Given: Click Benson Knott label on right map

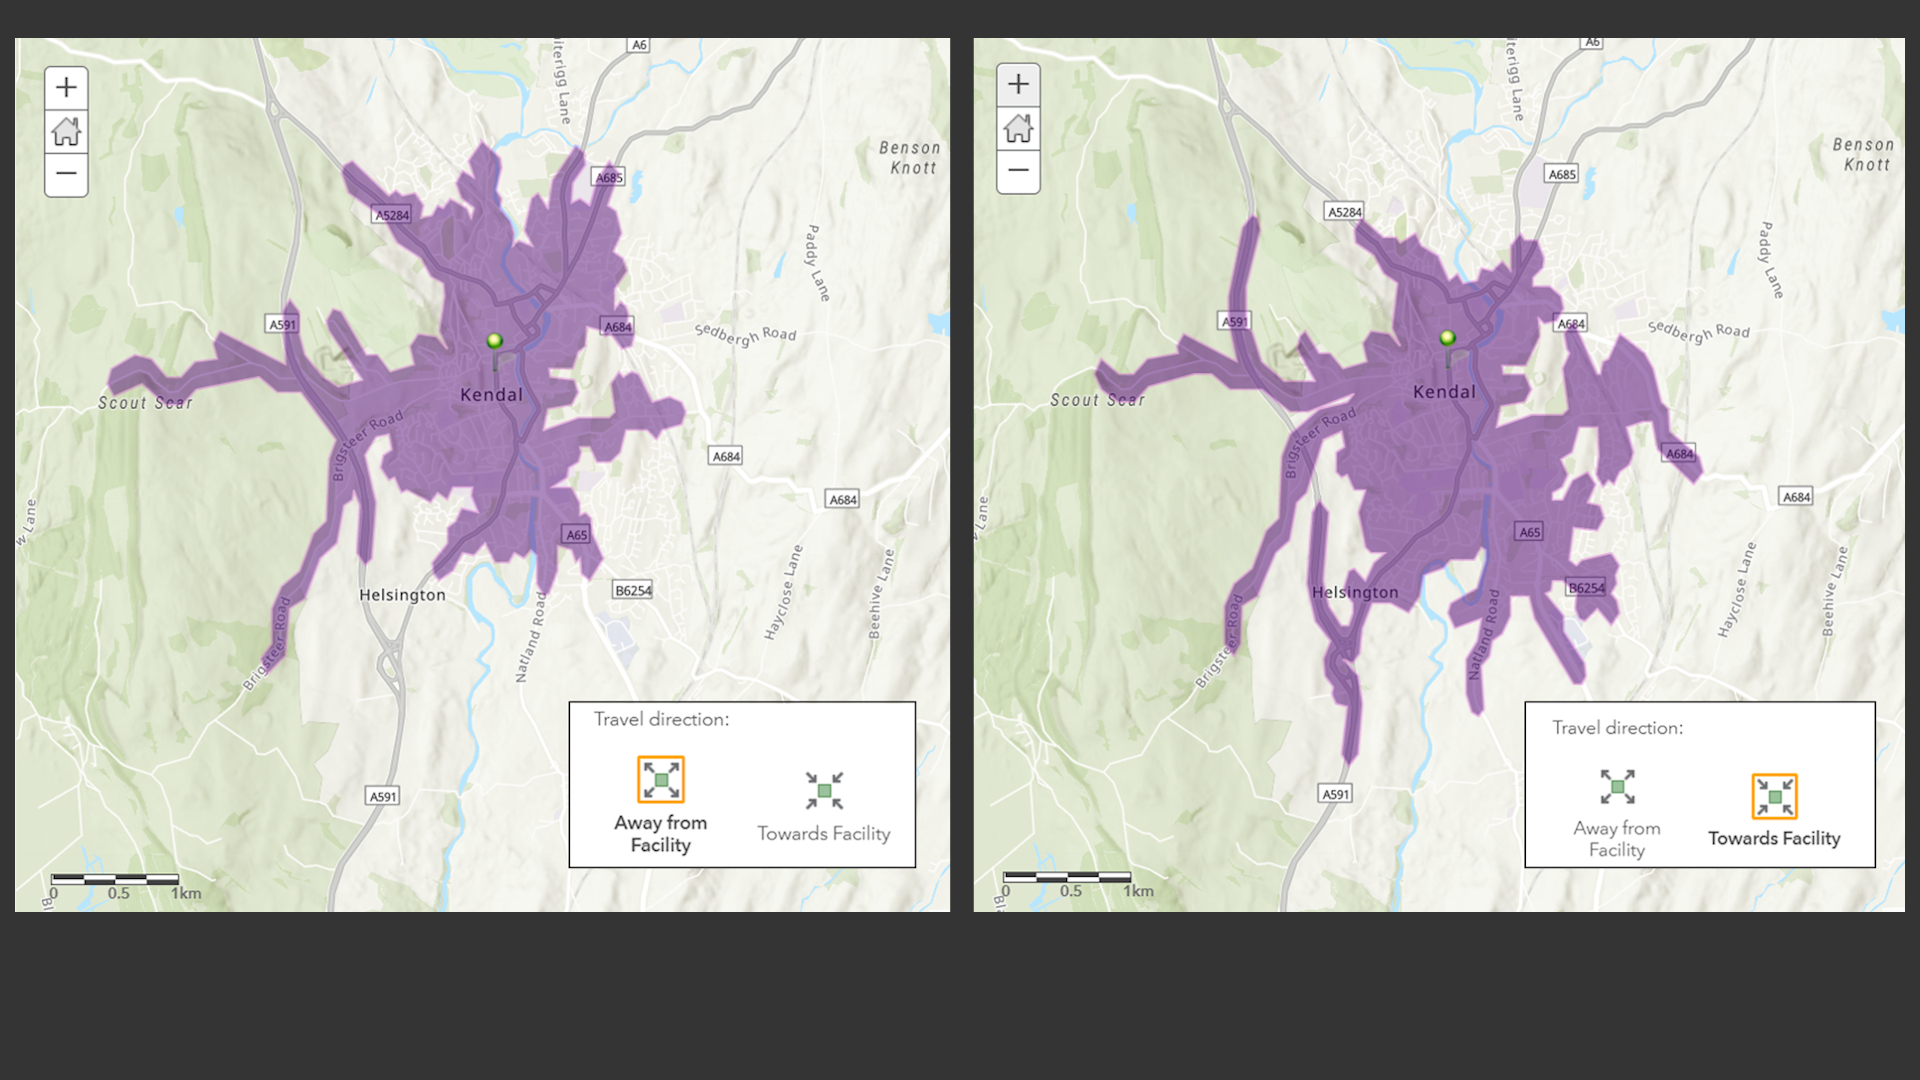Looking at the screenshot, I should click(1863, 155).
